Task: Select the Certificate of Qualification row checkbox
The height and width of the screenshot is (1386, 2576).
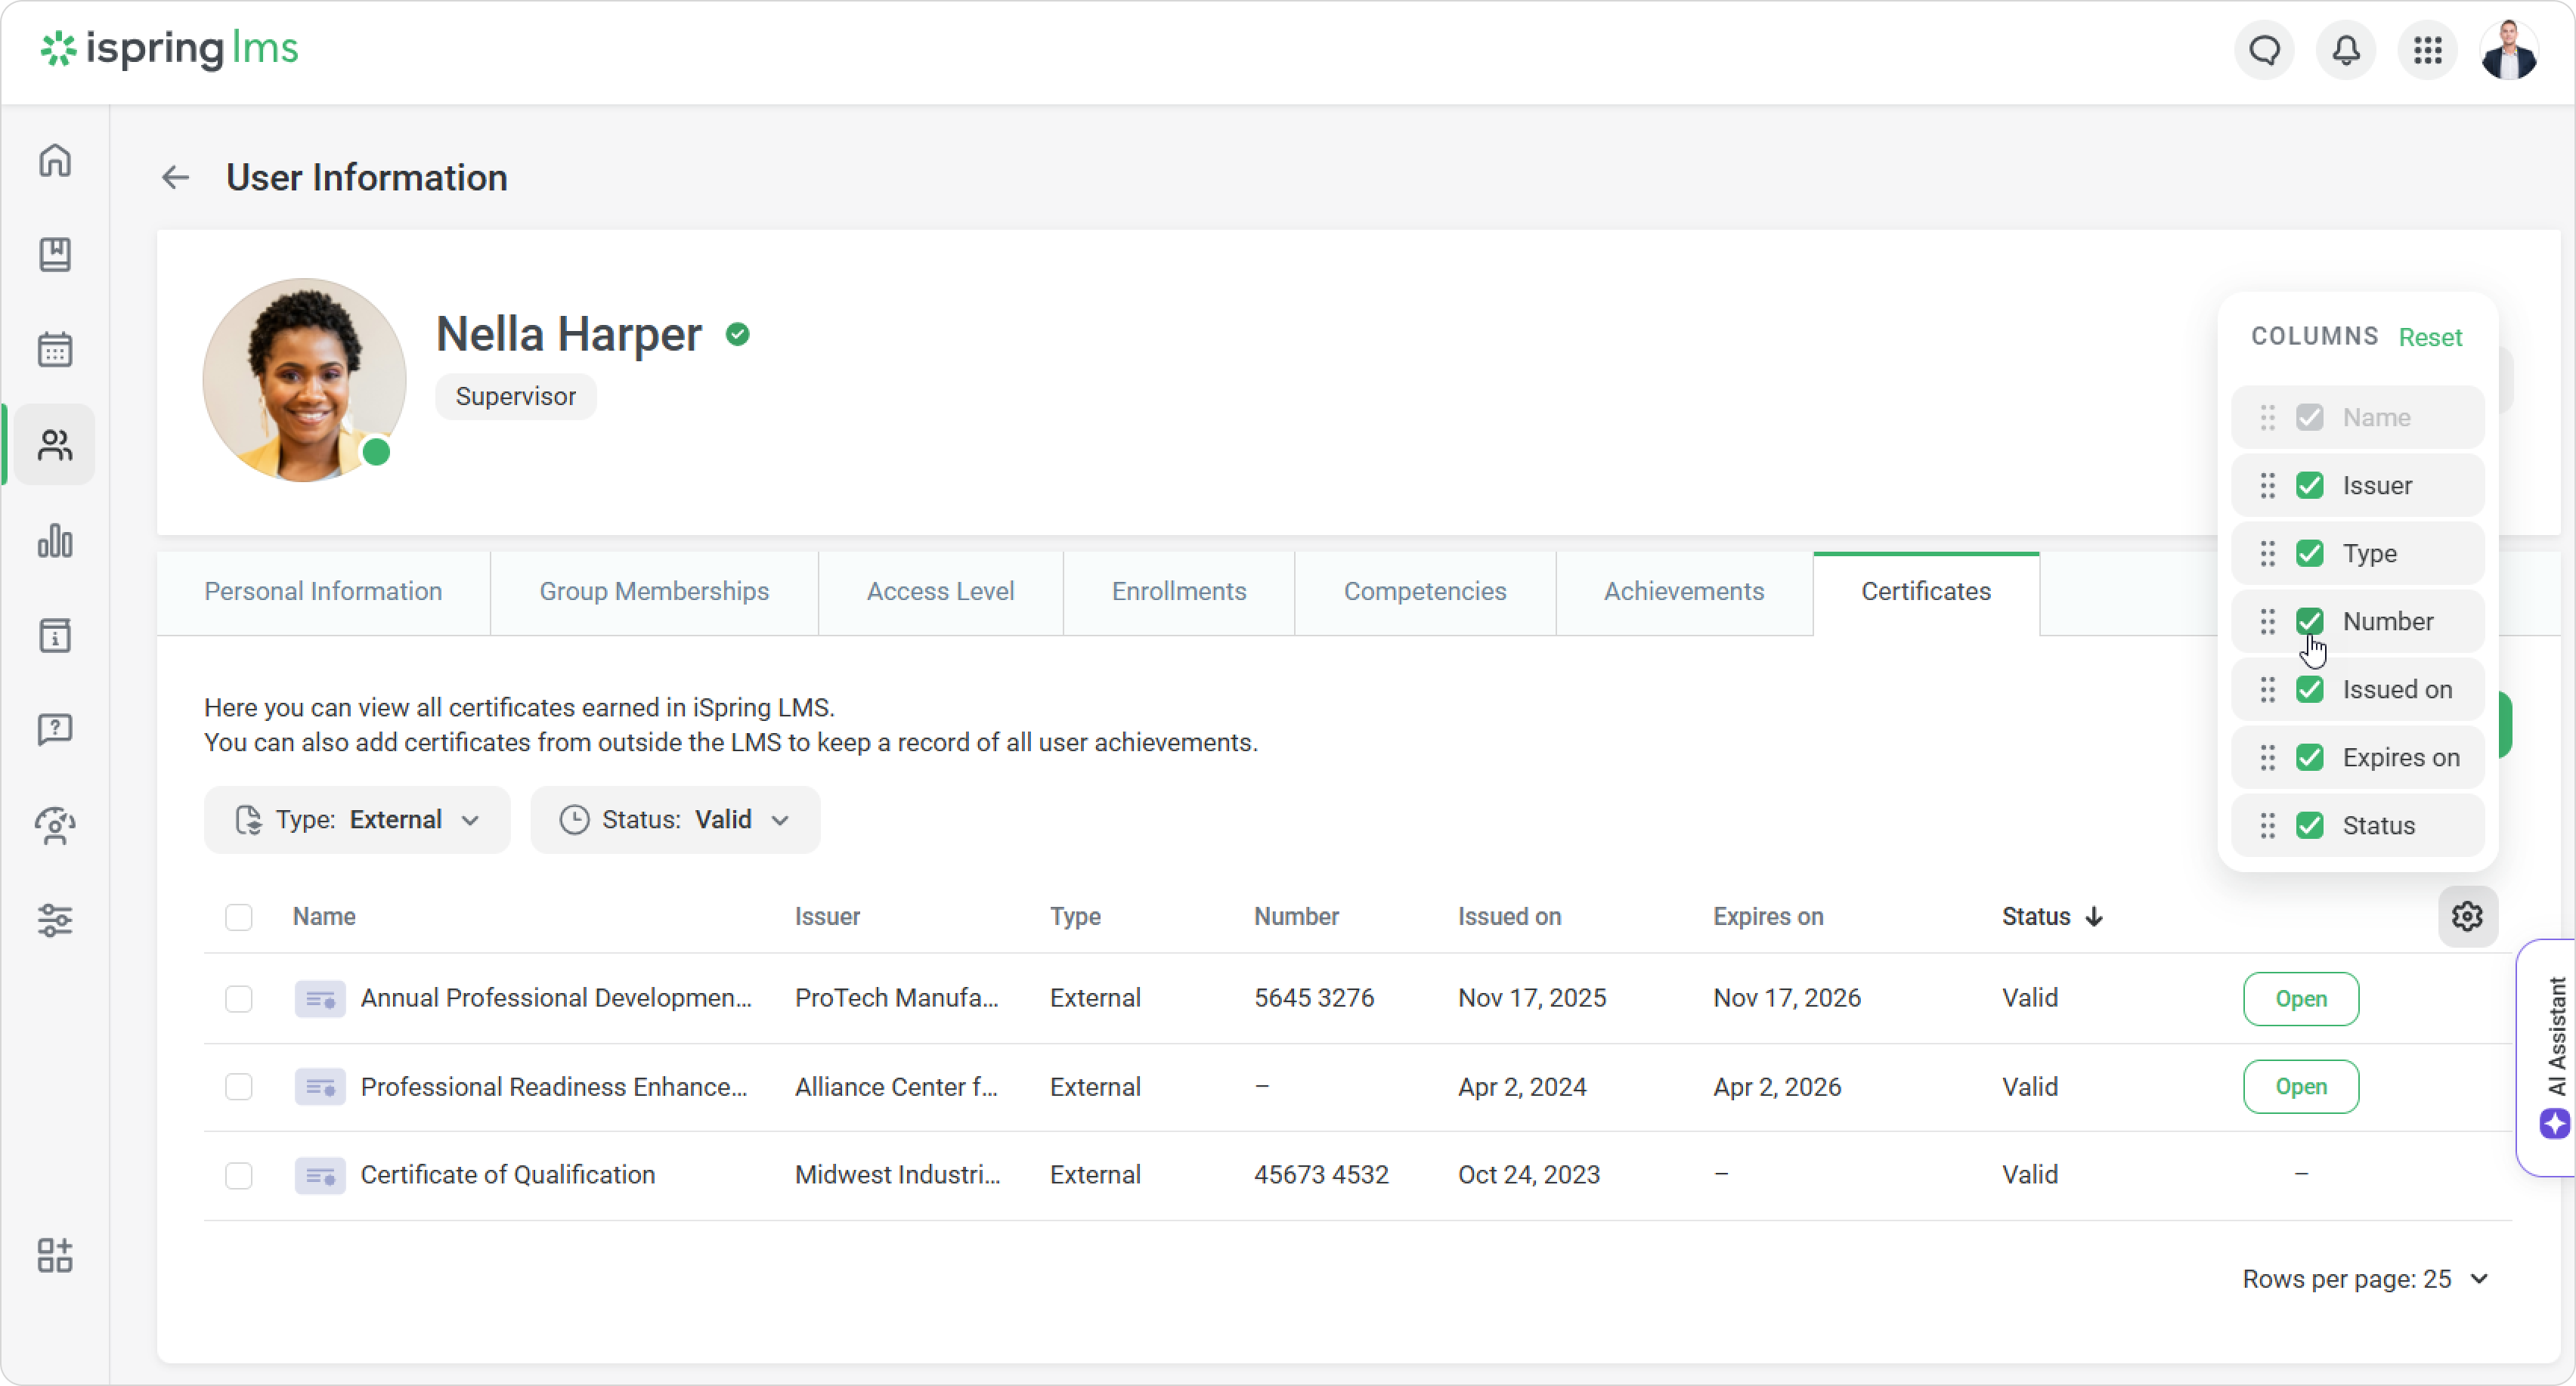Action: [x=238, y=1175]
